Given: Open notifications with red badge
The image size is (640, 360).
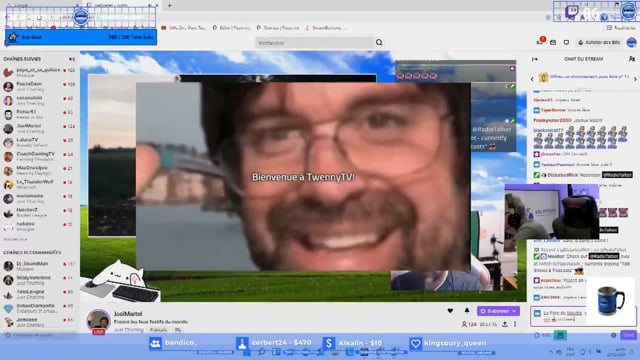Looking at the screenshot, I should click(x=540, y=42).
